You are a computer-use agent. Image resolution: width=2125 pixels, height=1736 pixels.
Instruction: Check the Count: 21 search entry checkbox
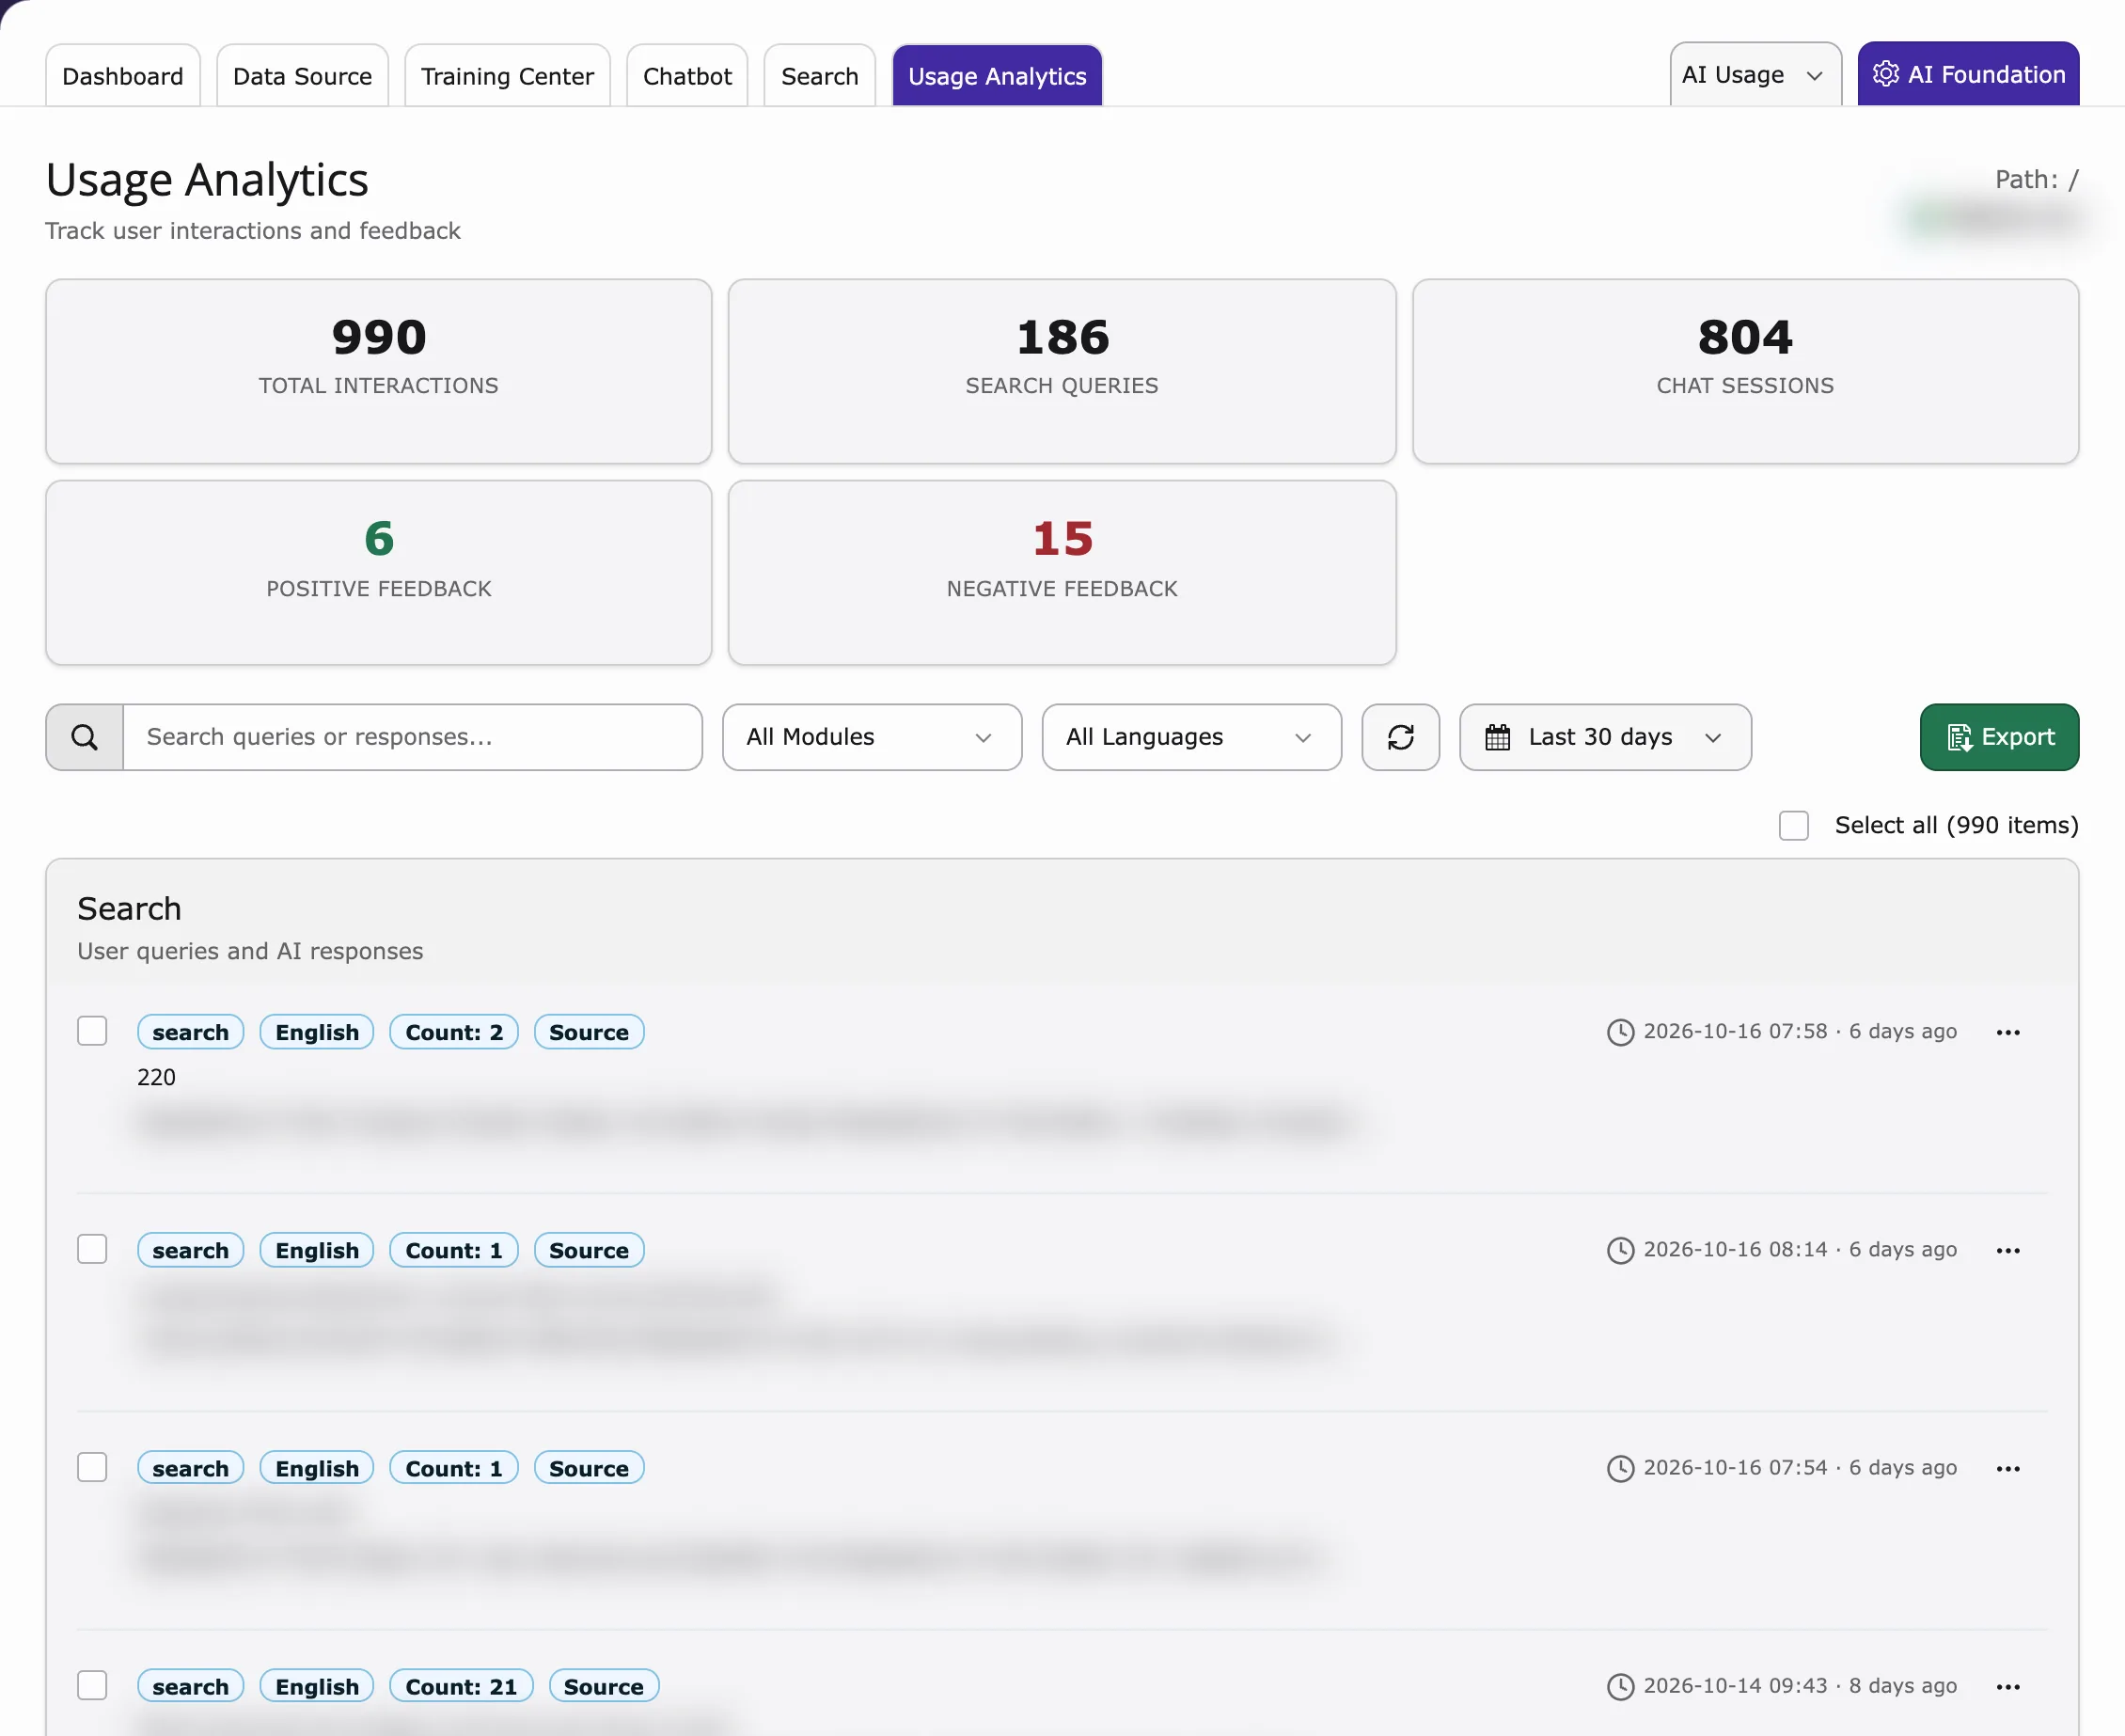tap(92, 1684)
